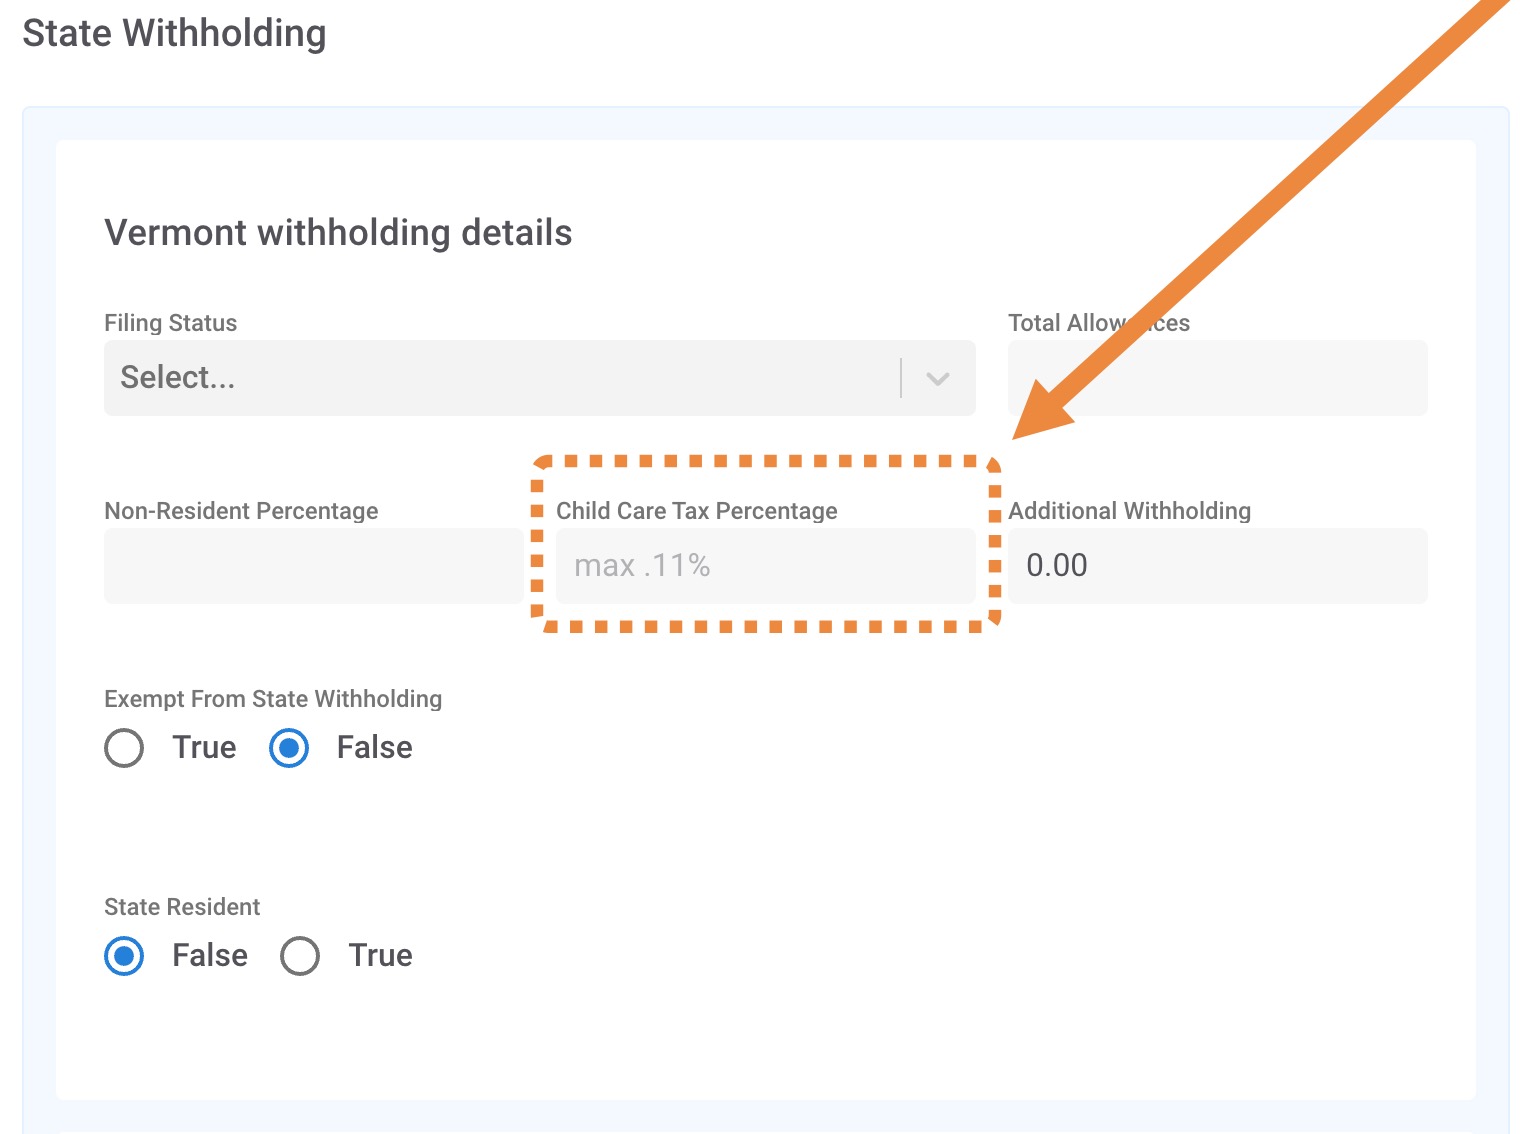
Task: Select False radio circle for Exempt From State Withholding
Action: (289, 748)
